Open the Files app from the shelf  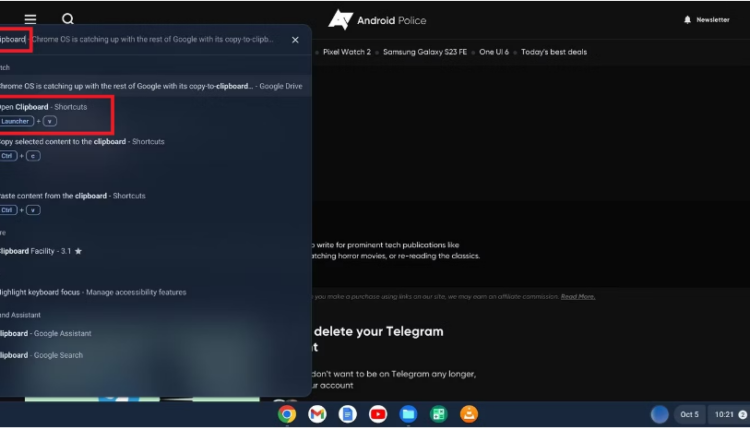[408, 414]
